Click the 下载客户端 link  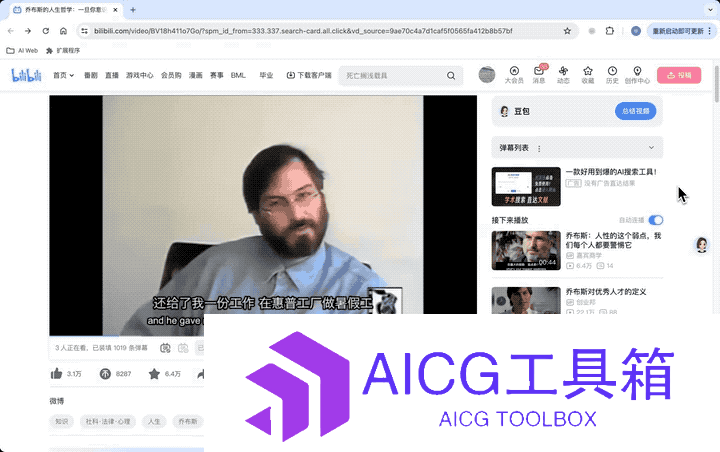coord(309,75)
